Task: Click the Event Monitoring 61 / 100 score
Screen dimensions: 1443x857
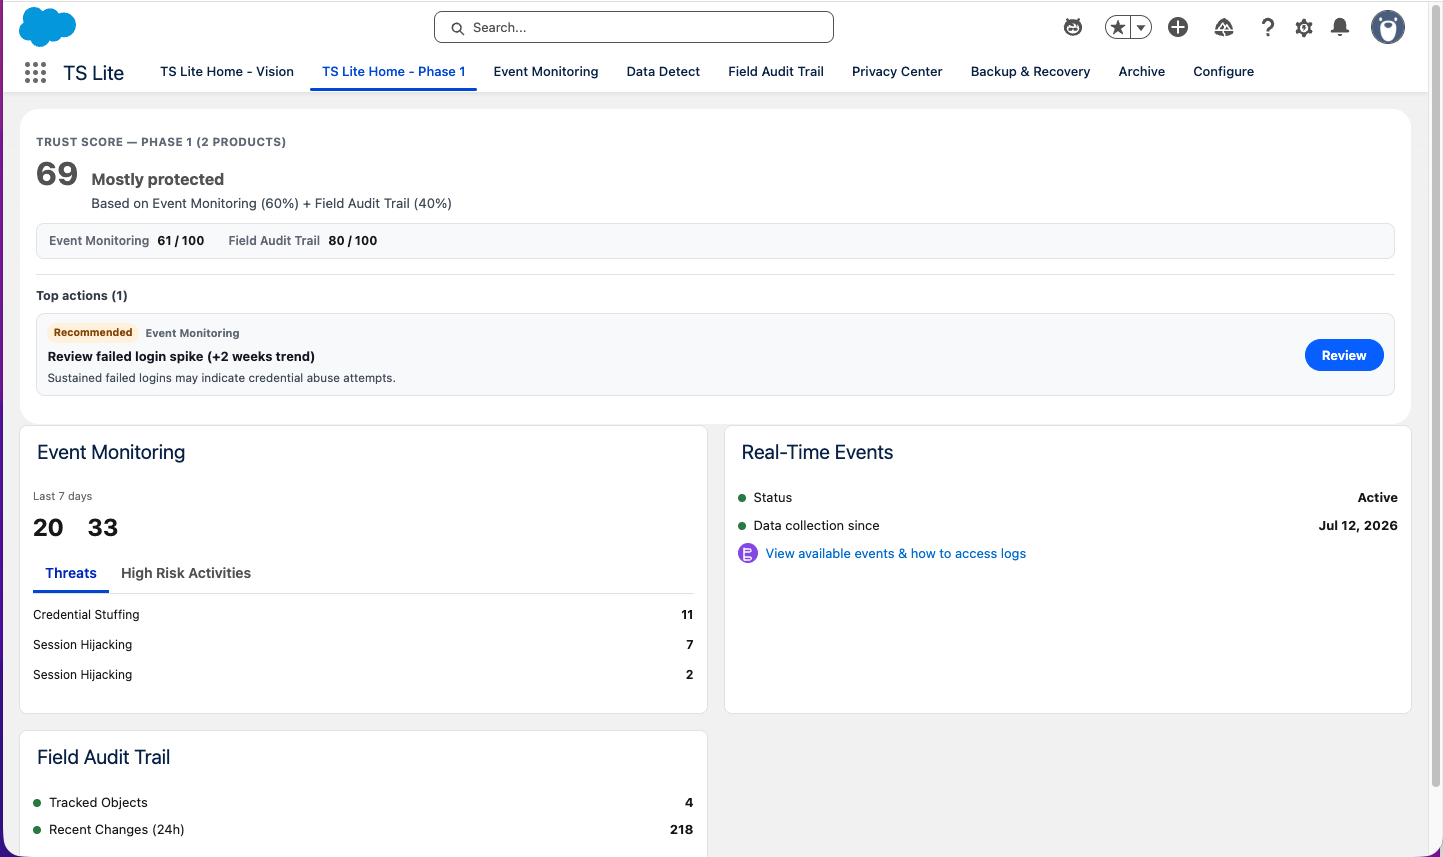Action: 127,241
